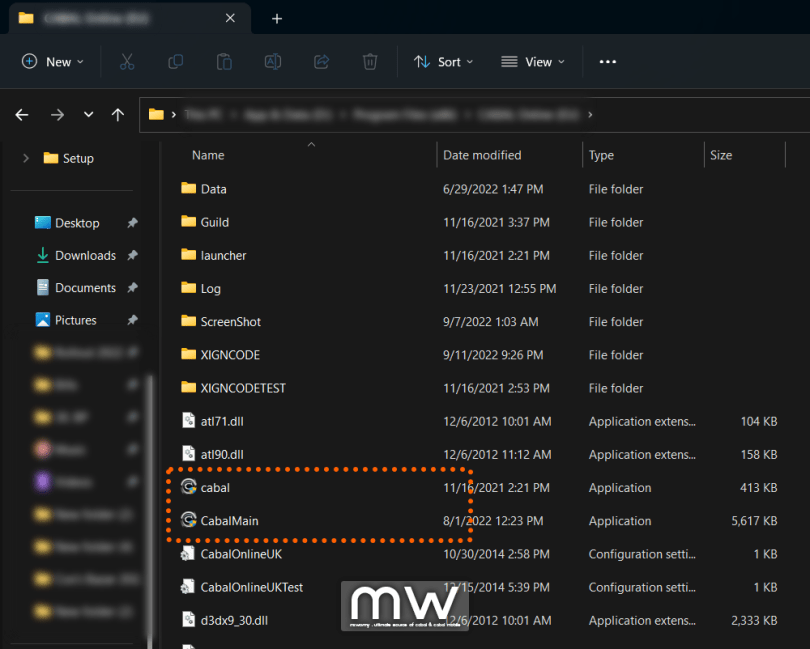Viewport: 810px width, 649px height.
Task: Click the Copy icon in the toolbar
Action: [175, 61]
